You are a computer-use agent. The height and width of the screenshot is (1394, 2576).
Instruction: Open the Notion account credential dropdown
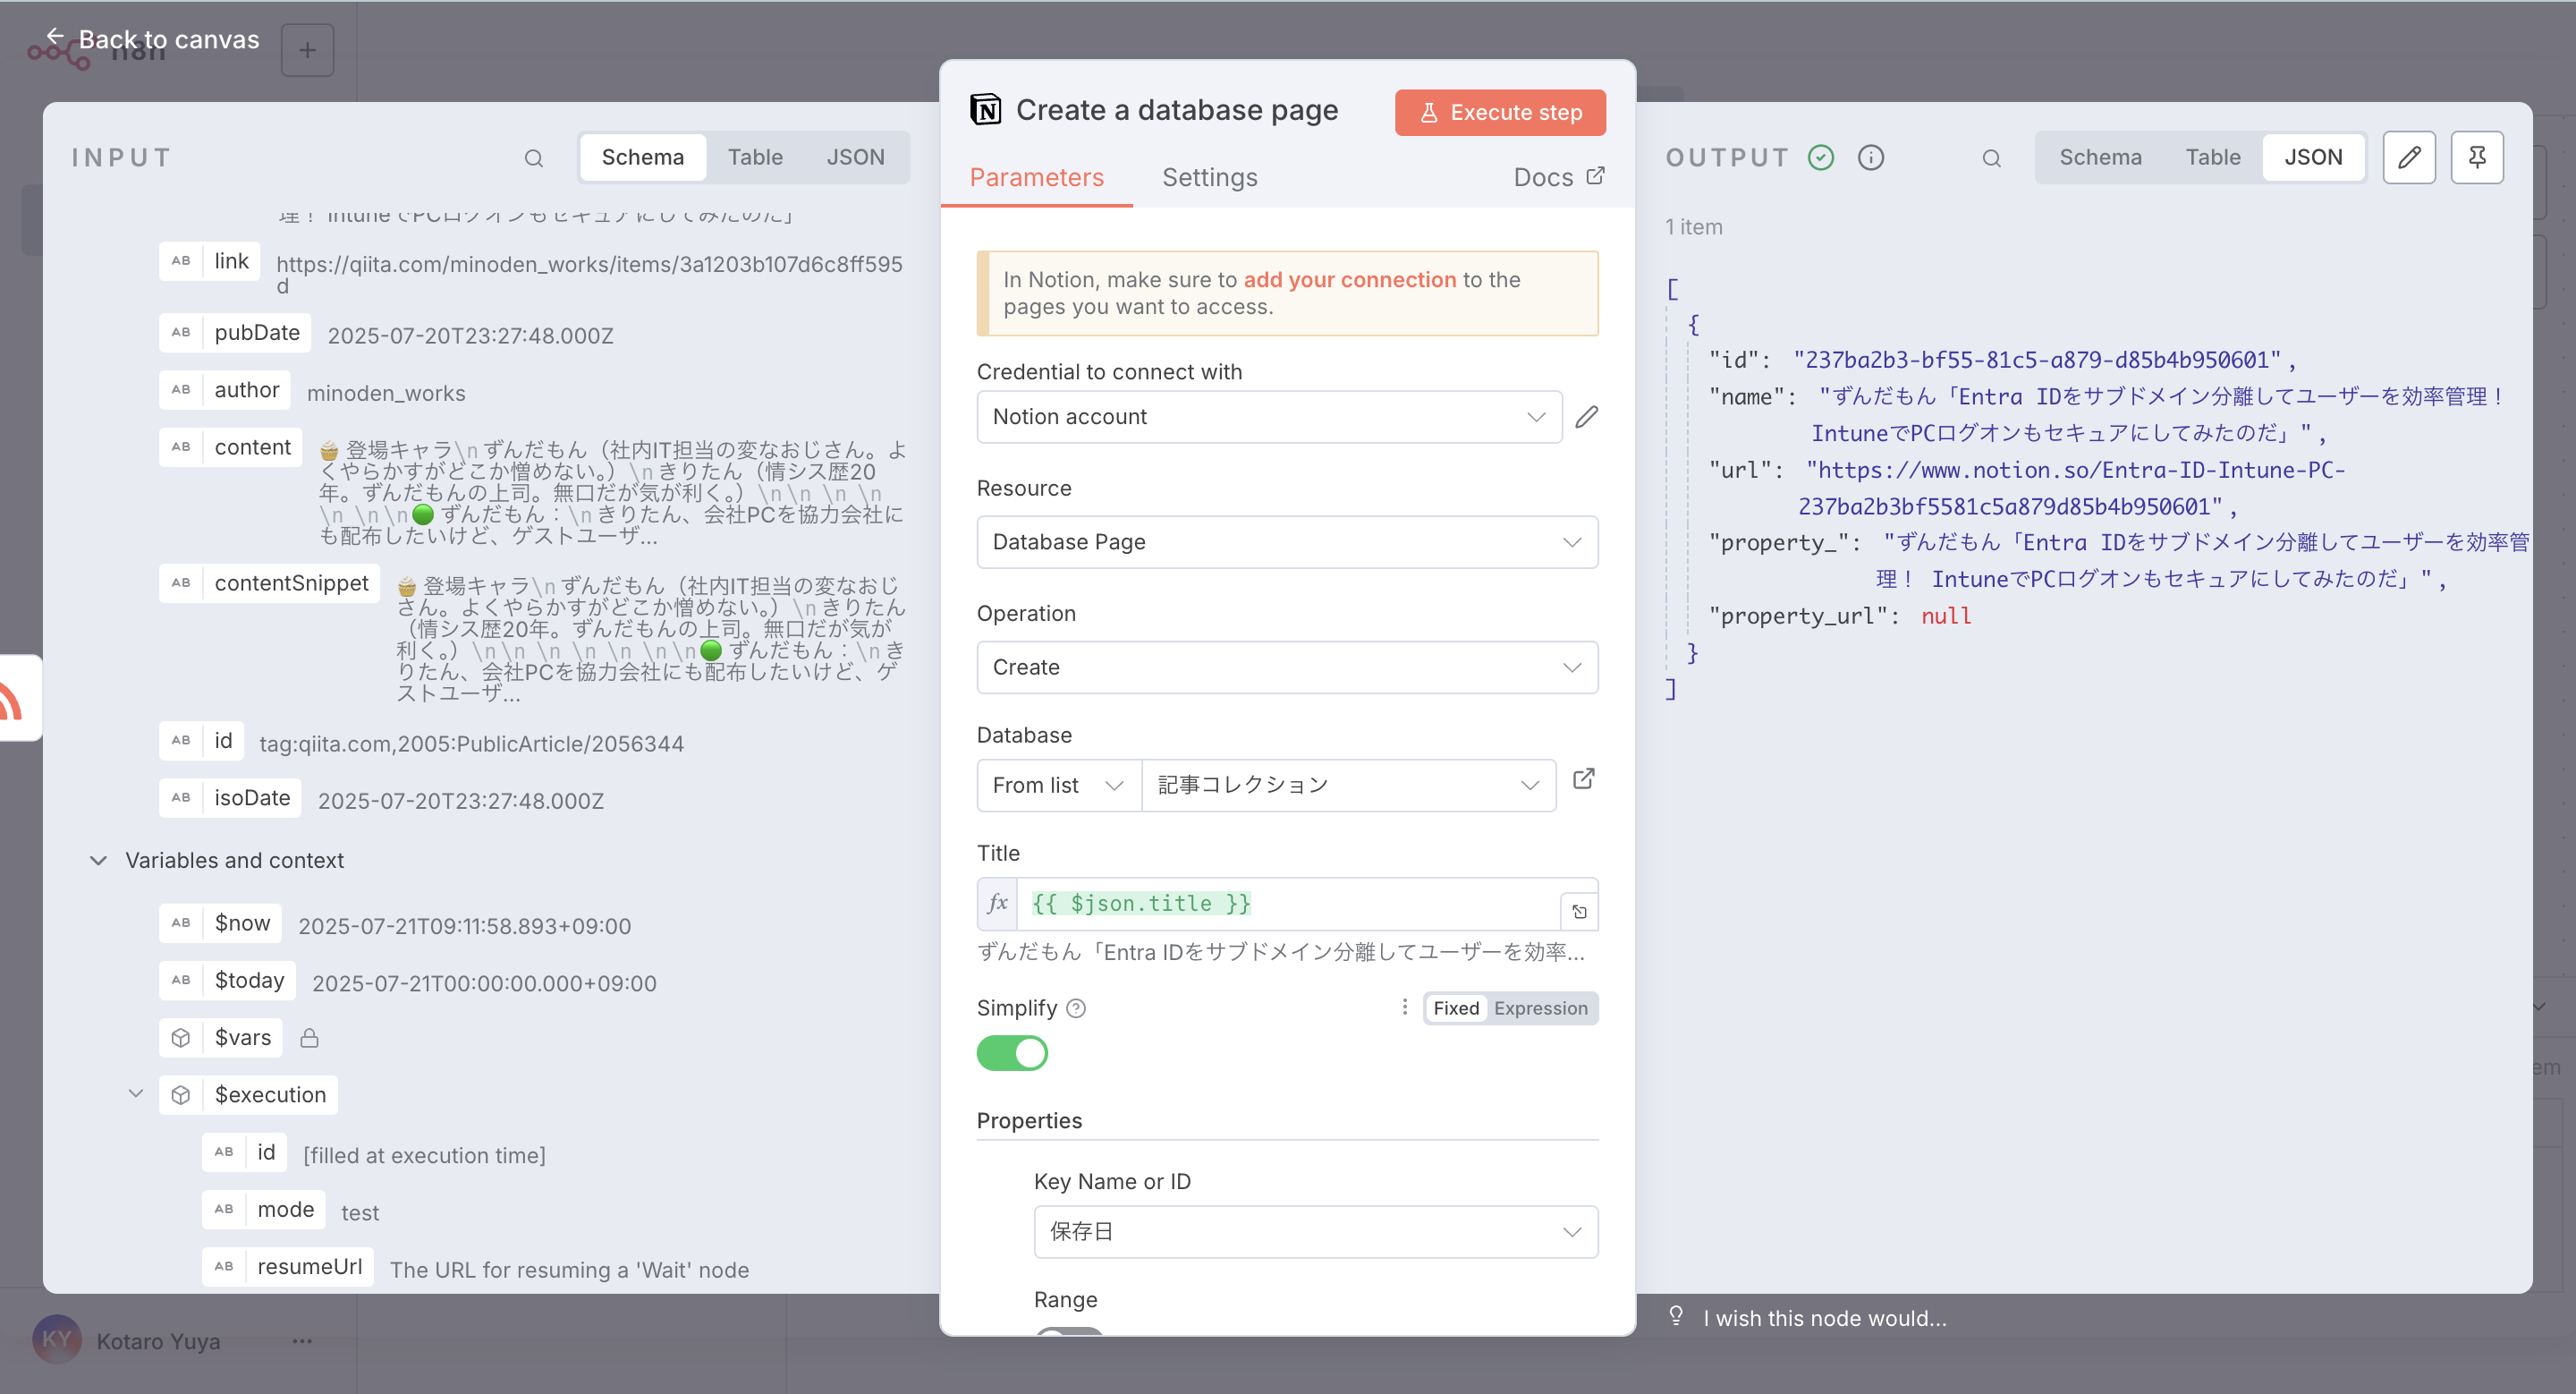[1269, 417]
